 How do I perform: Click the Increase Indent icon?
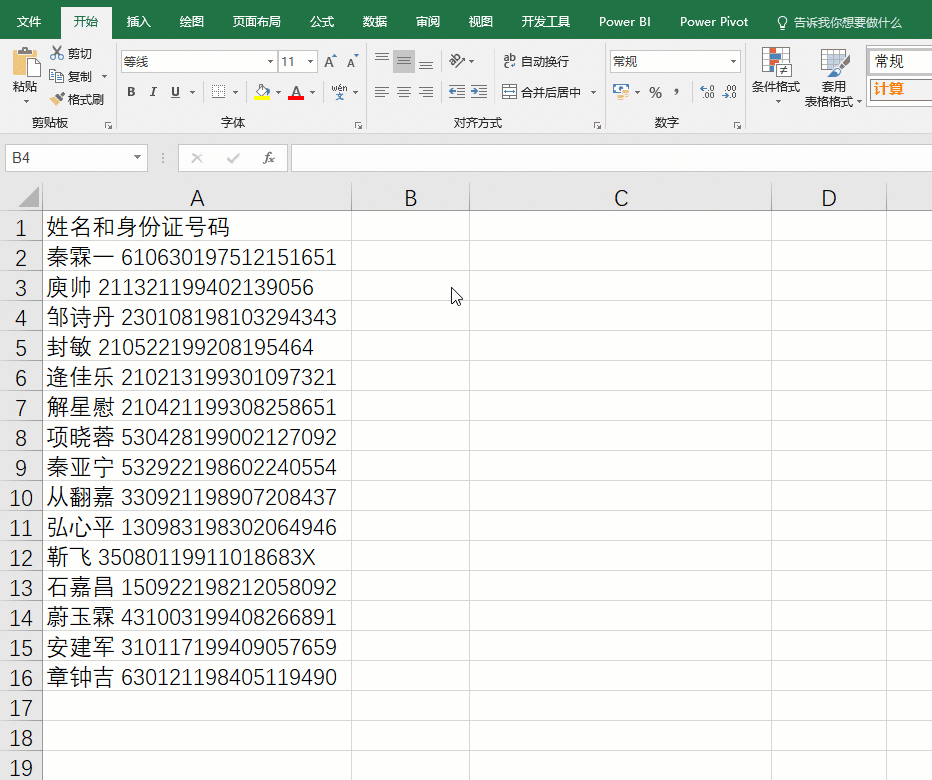click(x=479, y=92)
